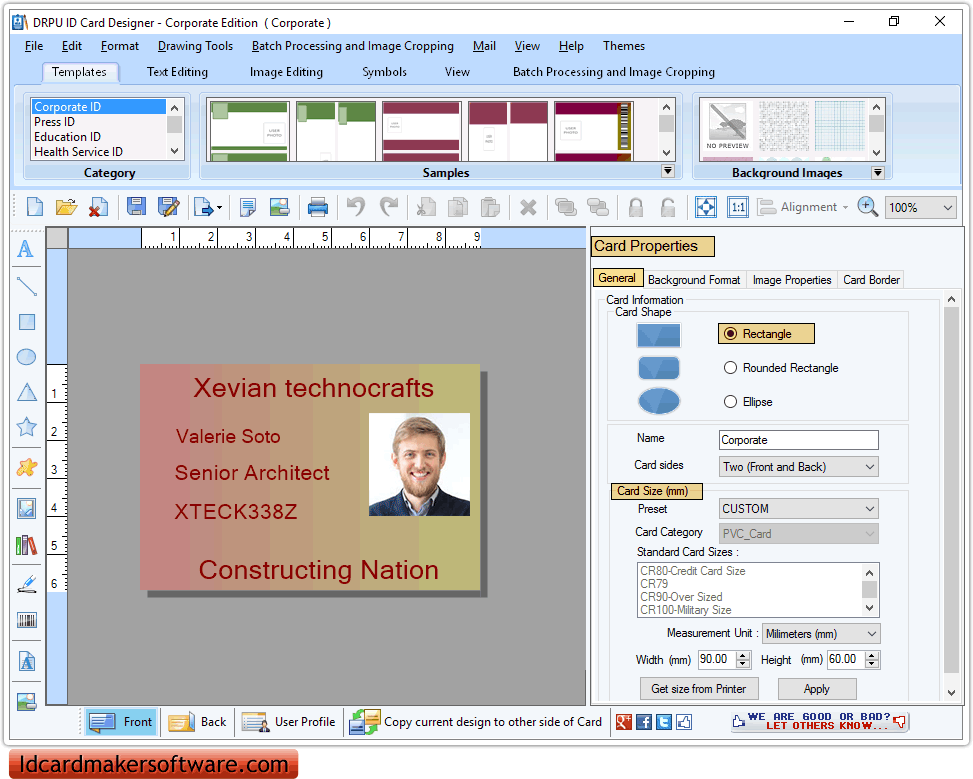
Task: Select the Barcode tool
Action: (x=26, y=620)
